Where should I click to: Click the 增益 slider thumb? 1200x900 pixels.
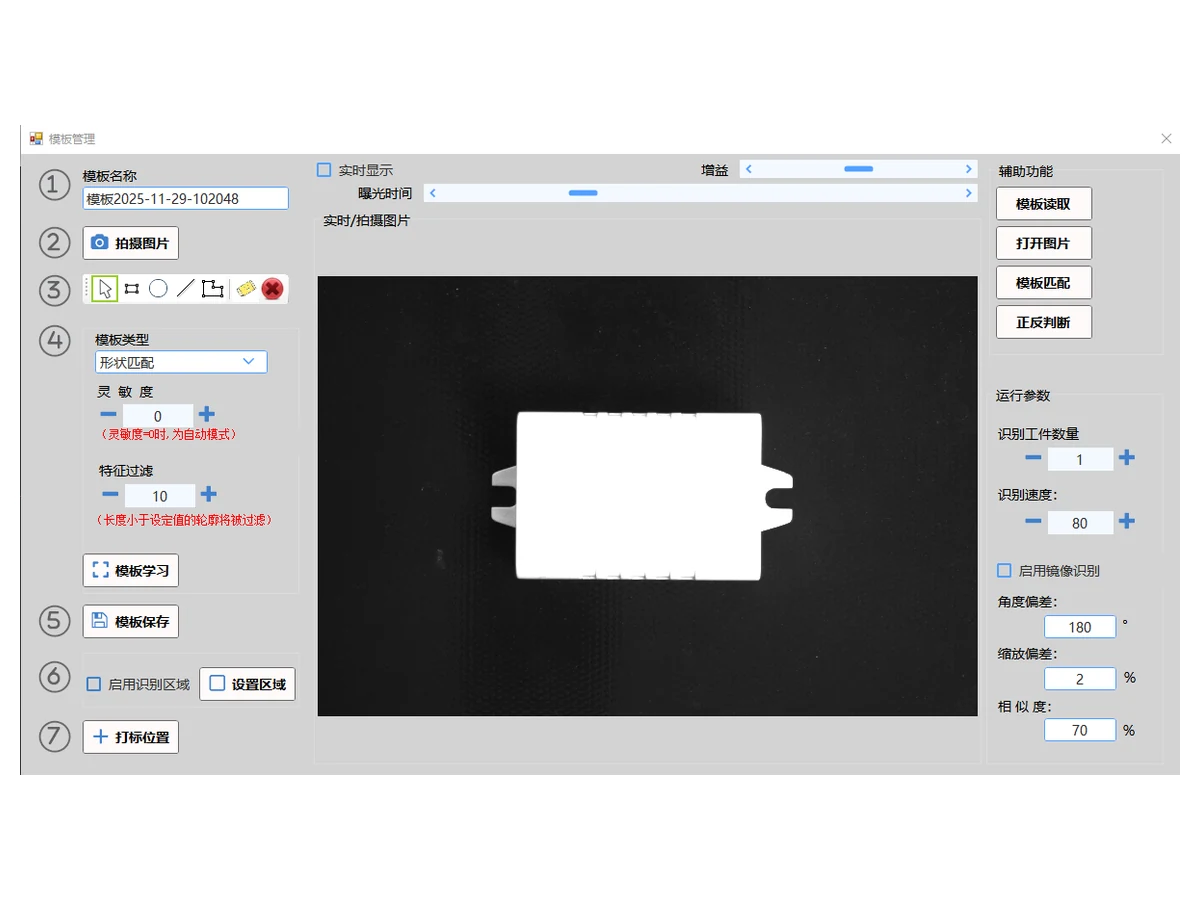pos(858,169)
